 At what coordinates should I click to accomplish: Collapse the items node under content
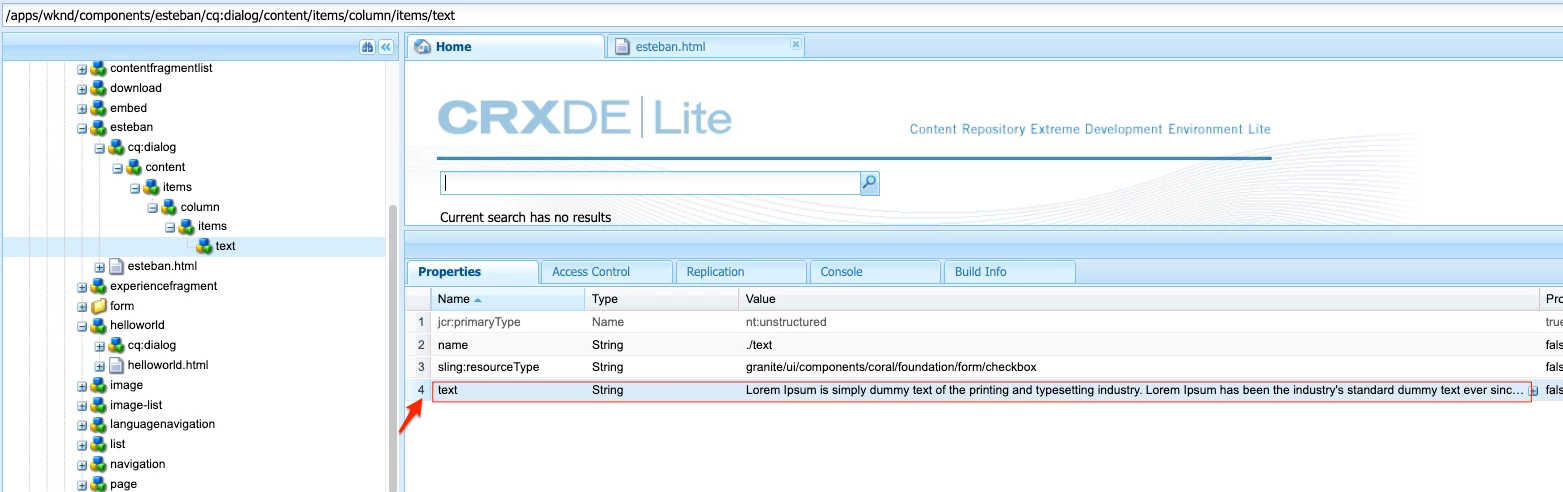click(135, 187)
